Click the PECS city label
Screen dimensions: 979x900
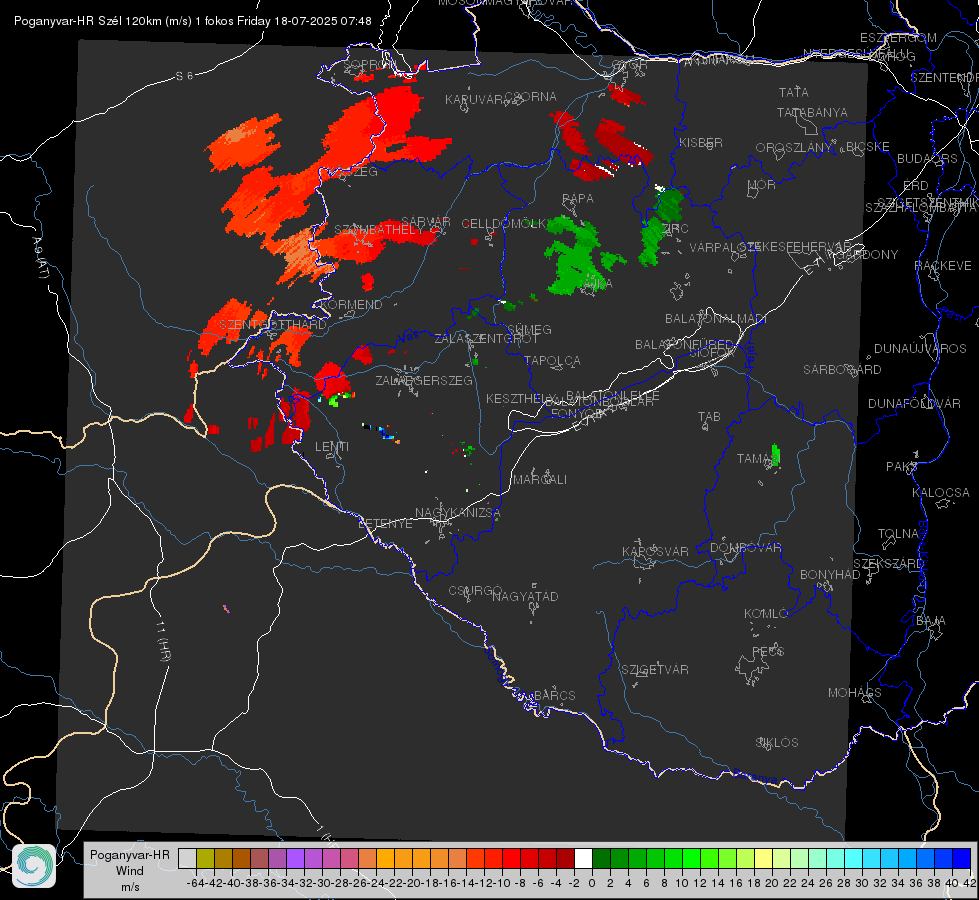767,651
